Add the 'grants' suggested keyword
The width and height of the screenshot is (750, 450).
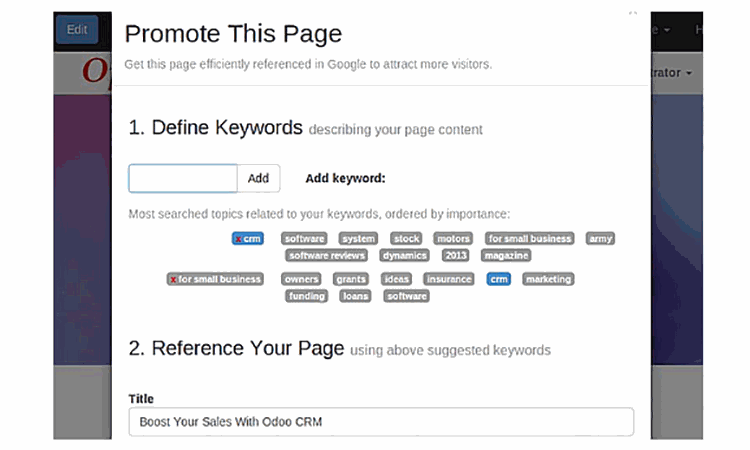(351, 279)
